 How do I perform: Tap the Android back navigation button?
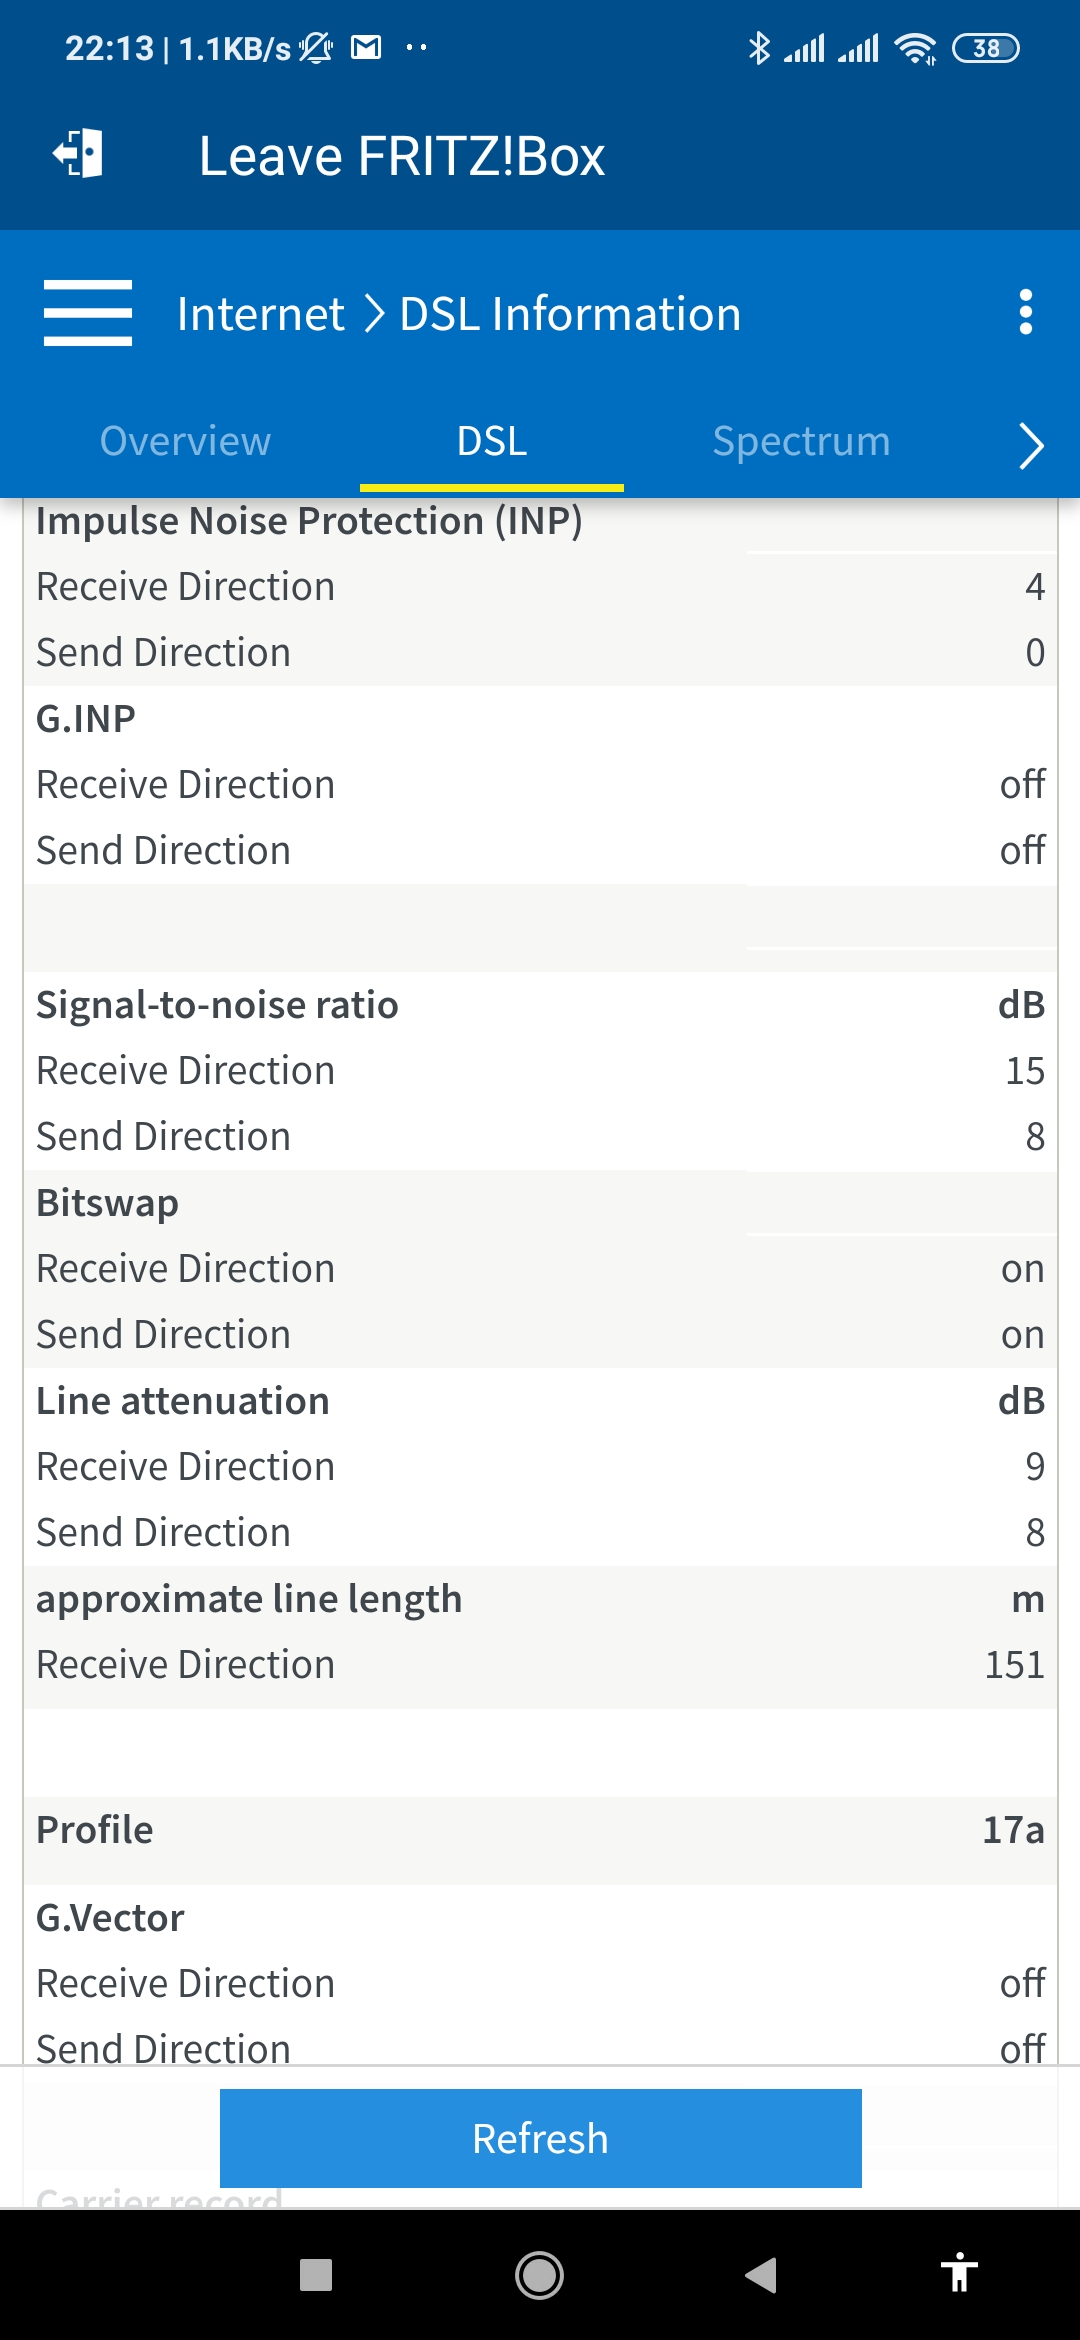pos(761,2275)
